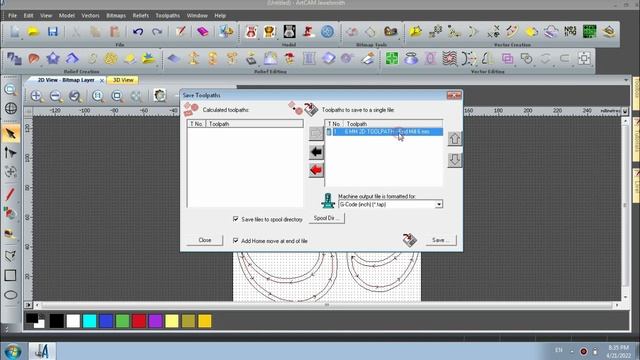The image size is (640, 360).
Task: Click the blue circular icon in Model toolbar
Action: click(x=327, y=32)
